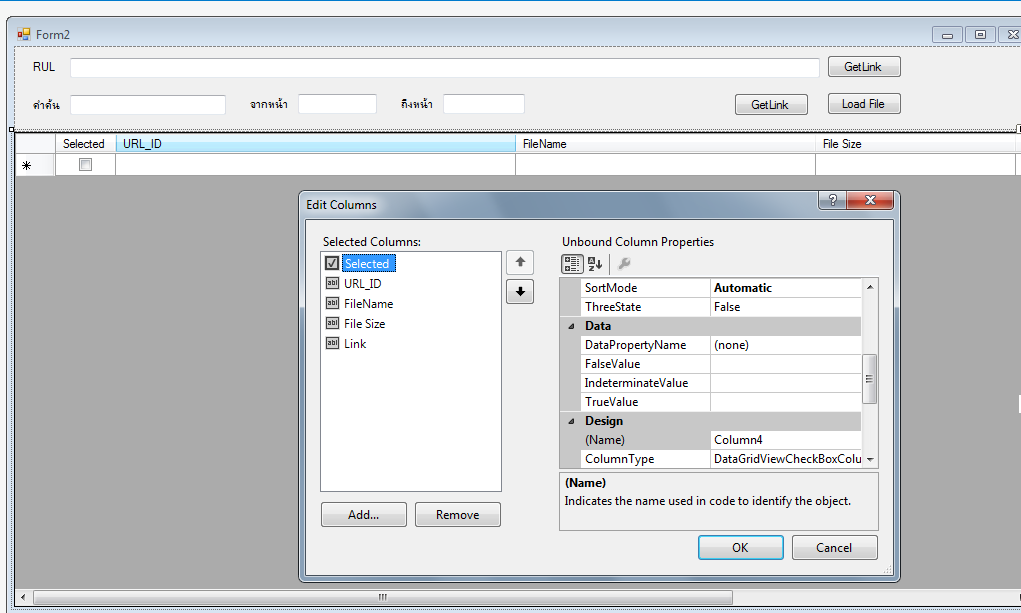Click the horizontal scrollbar left arrow
The image size is (1021, 613).
pyautogui.click(x=23, y=597)
